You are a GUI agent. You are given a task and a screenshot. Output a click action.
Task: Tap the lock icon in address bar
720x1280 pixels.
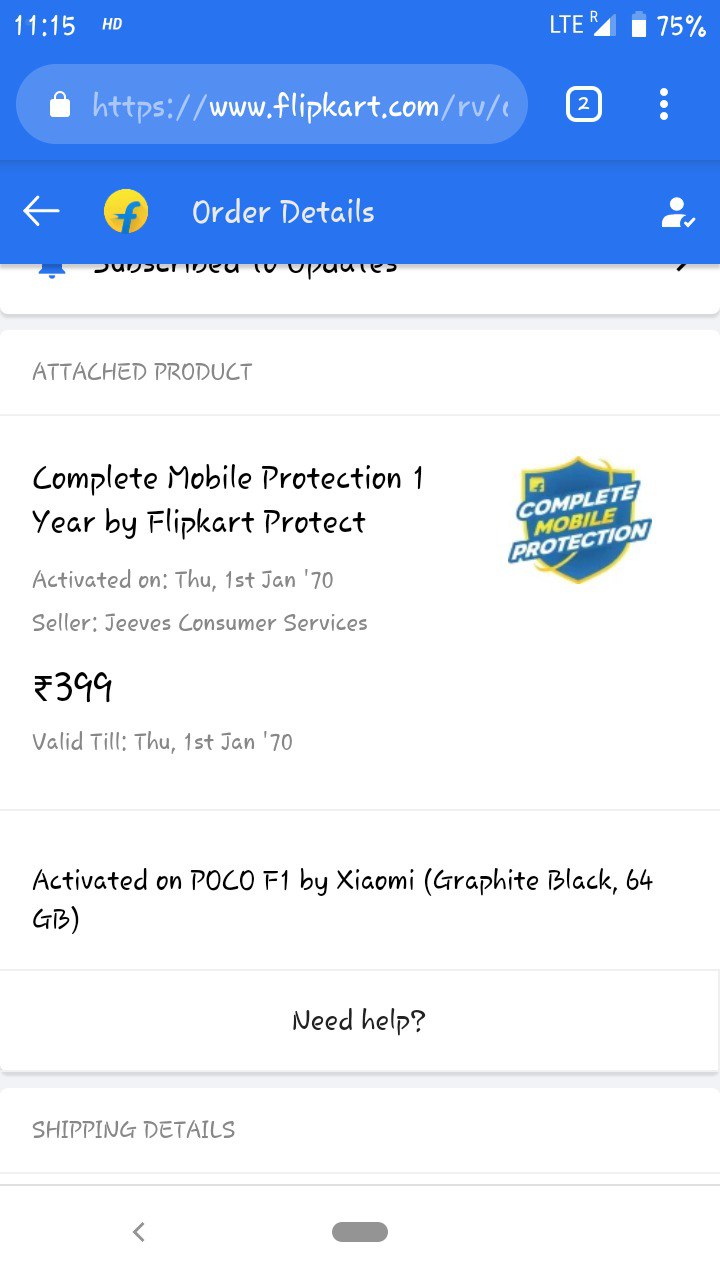[x=60, y=104]
